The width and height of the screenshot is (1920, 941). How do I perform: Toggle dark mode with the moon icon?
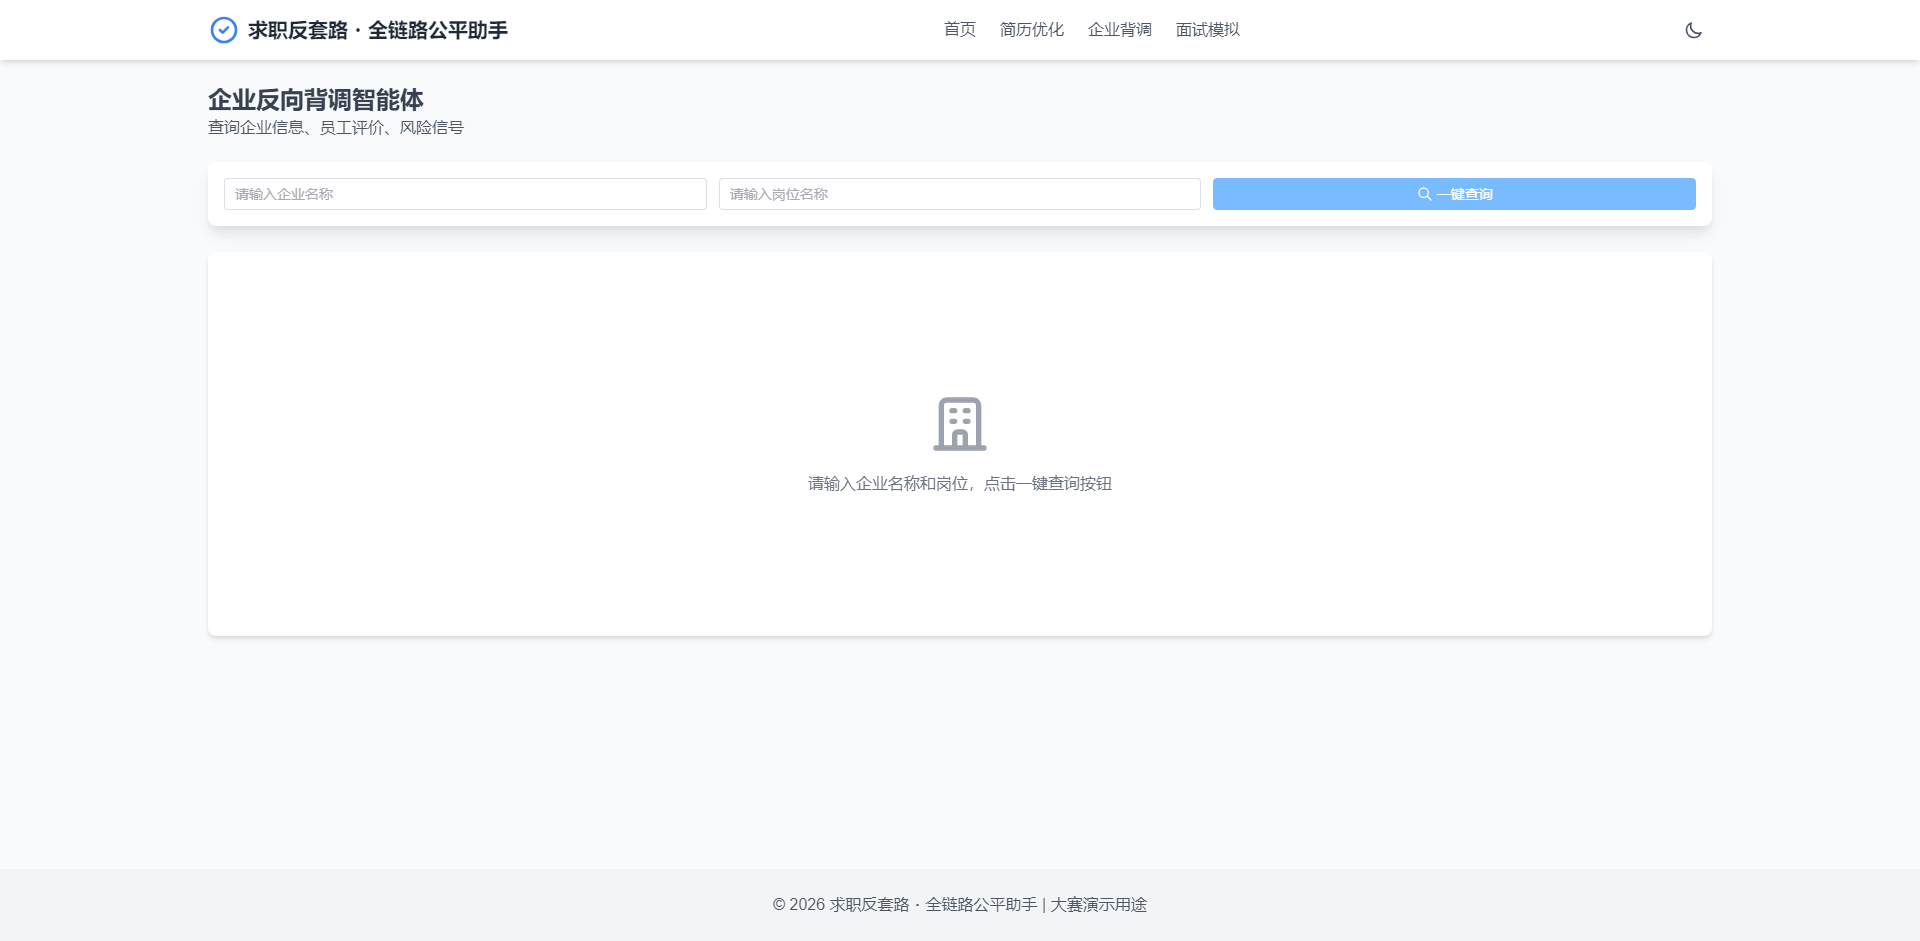[1693, 30]
